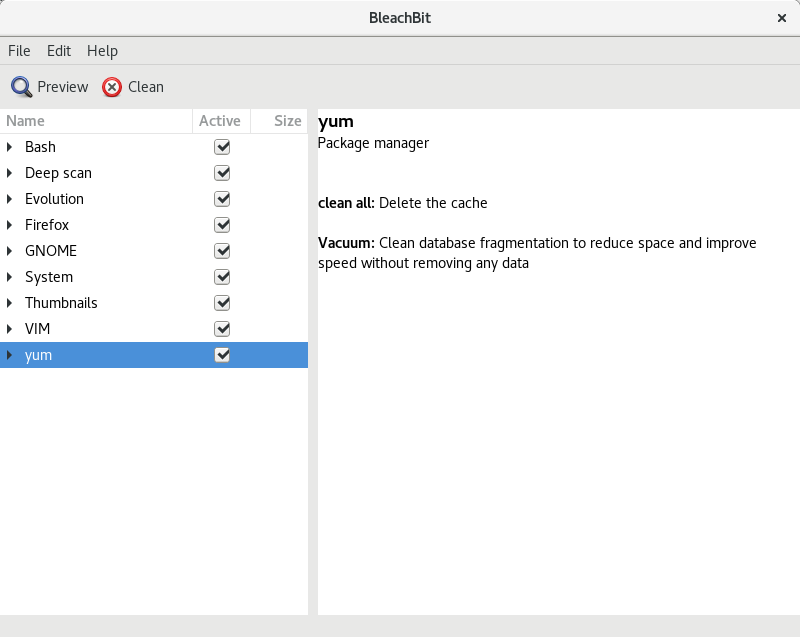Viewport: 800px width, 637px height.
Task: Expand the Thumbnails tree row
Action: [9, 303]
